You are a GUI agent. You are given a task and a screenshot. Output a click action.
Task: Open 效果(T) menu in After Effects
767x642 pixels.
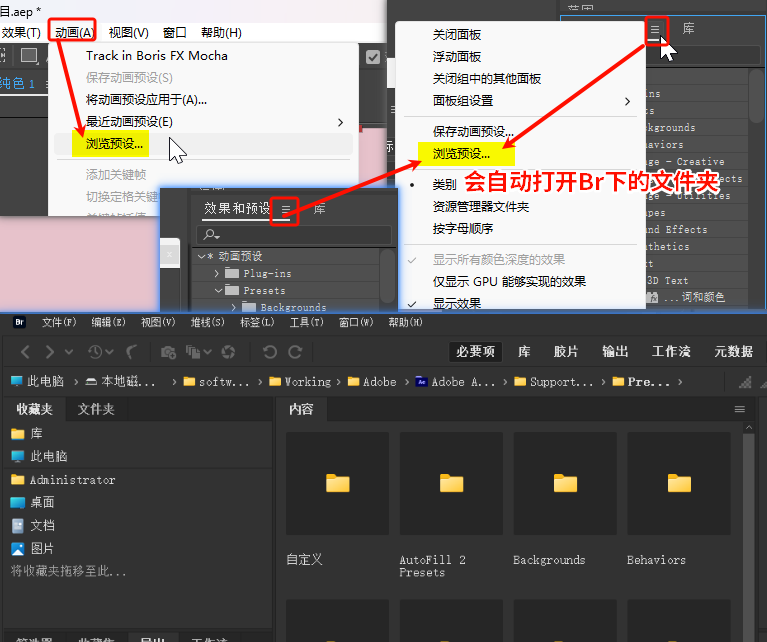point(21,33)
